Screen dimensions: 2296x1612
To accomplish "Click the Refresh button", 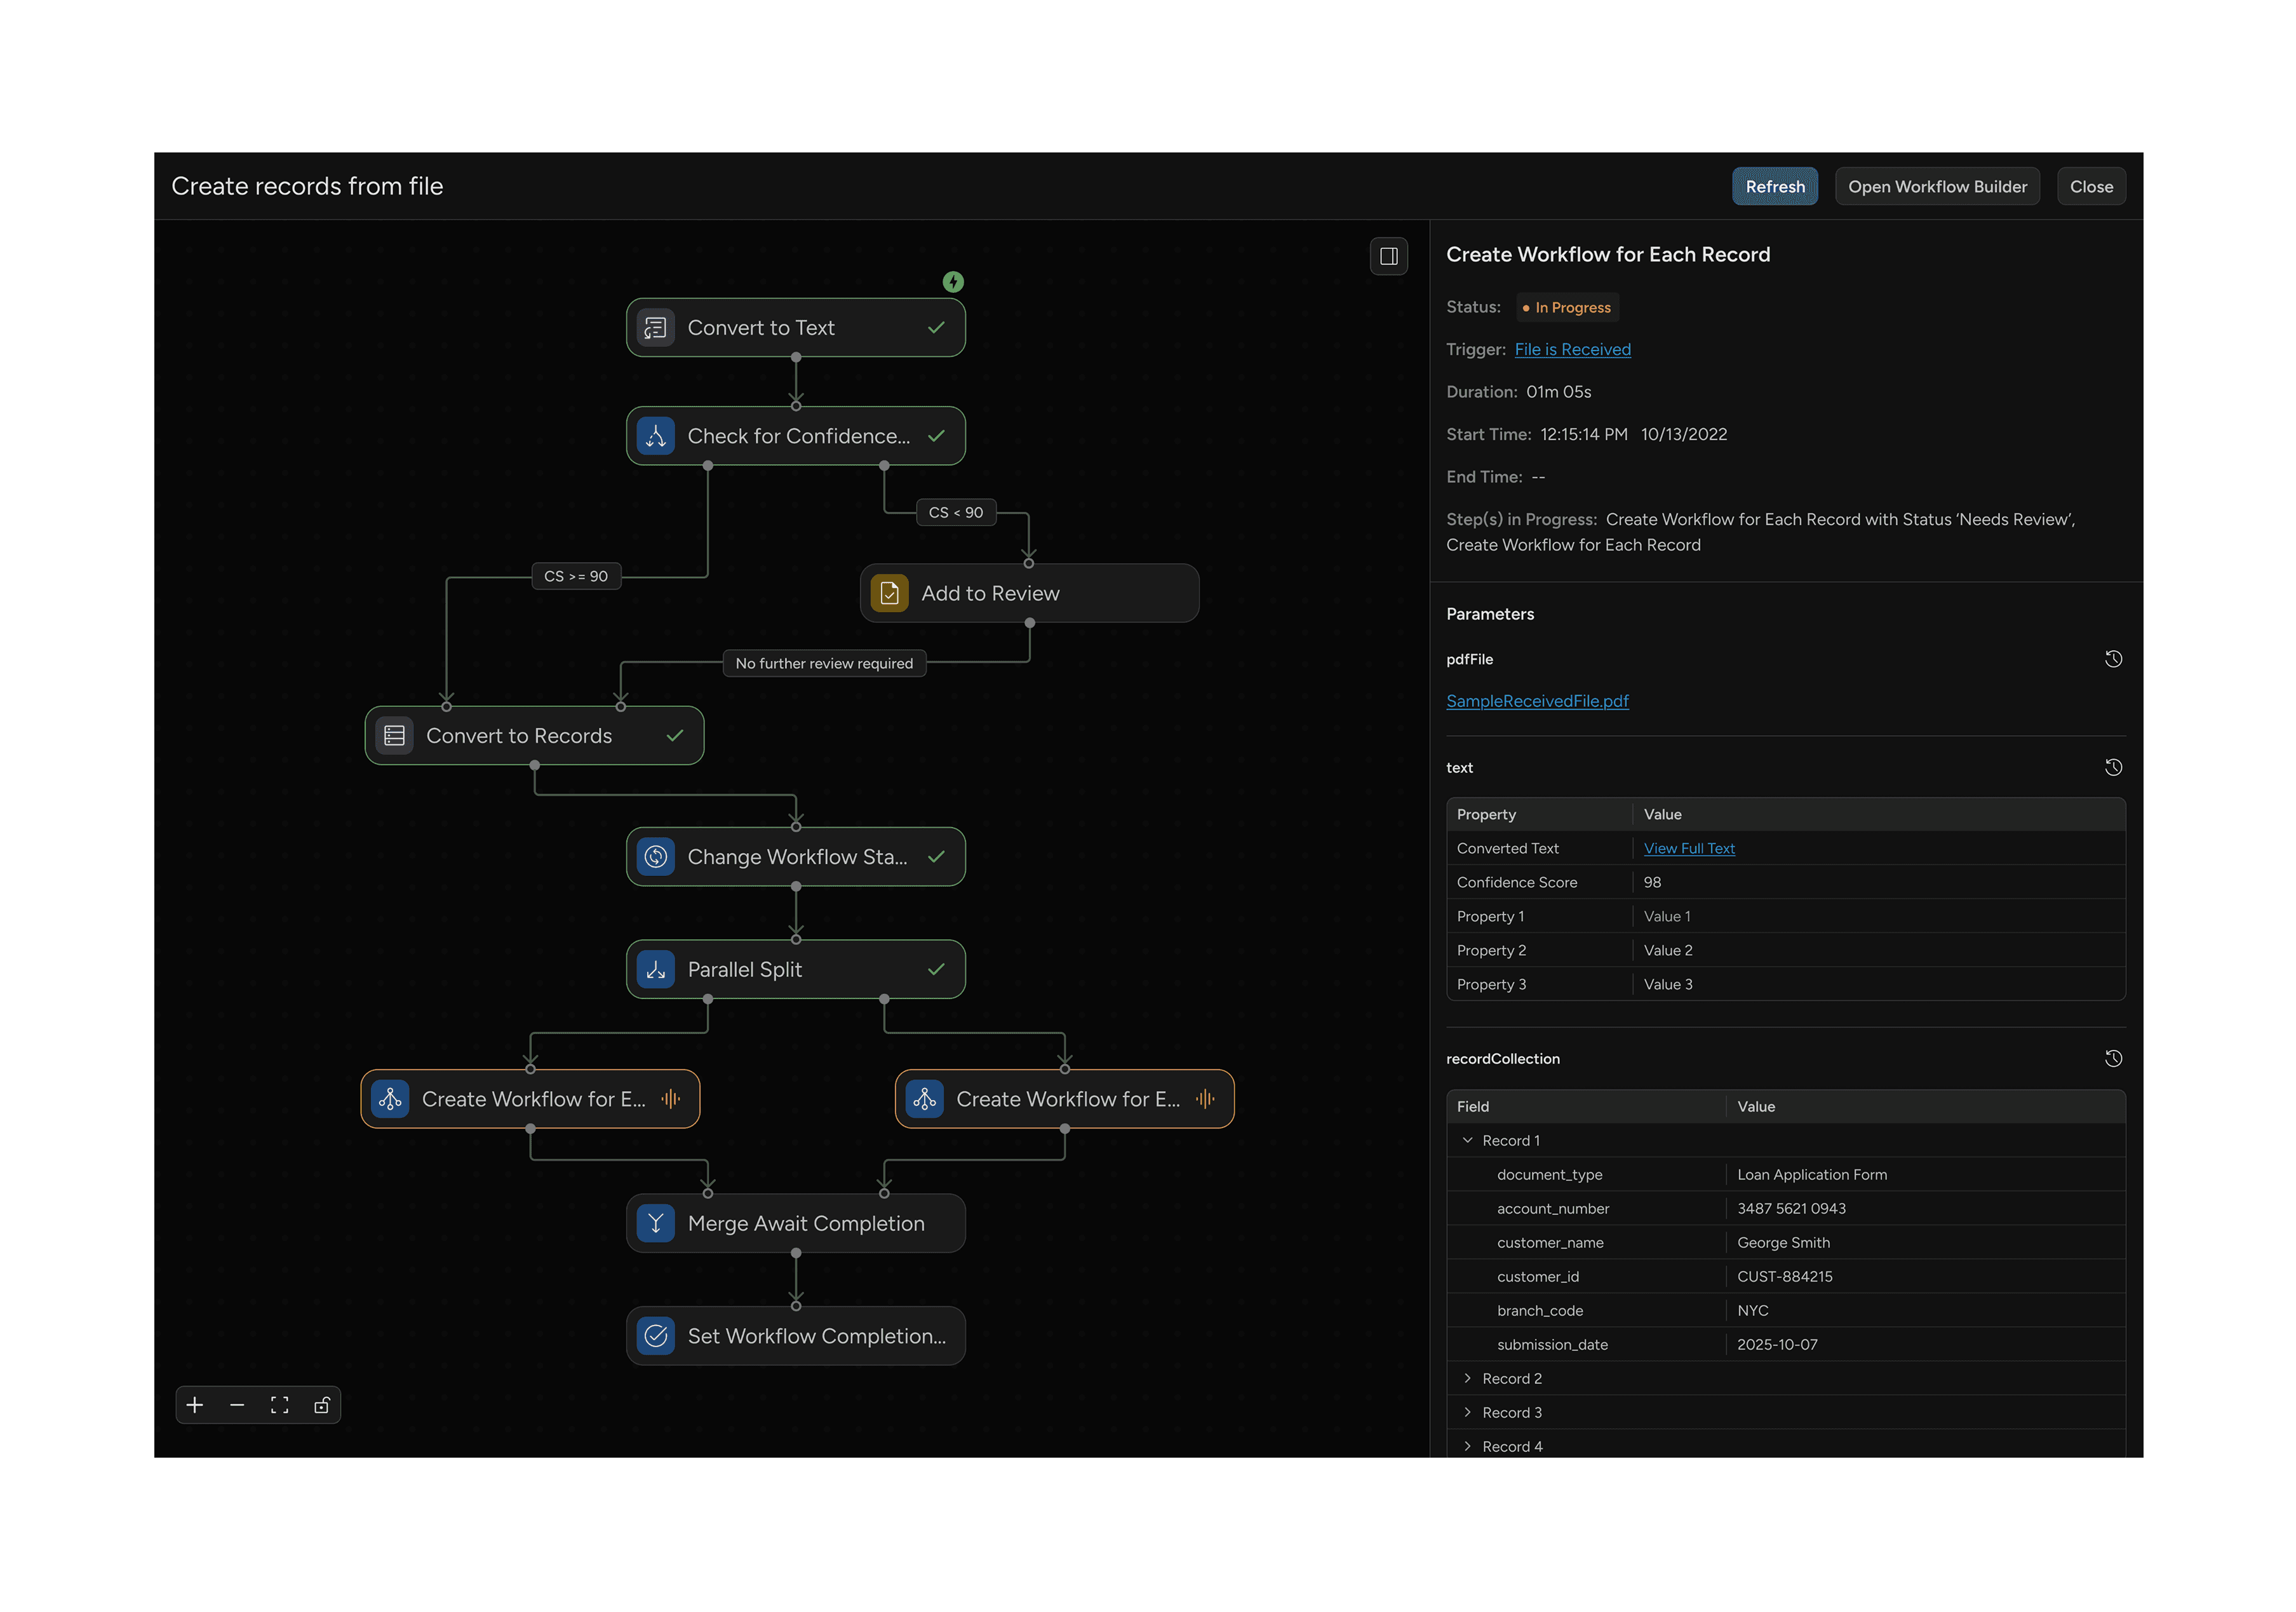I will pyautogui.click(x=1775, y=186).
